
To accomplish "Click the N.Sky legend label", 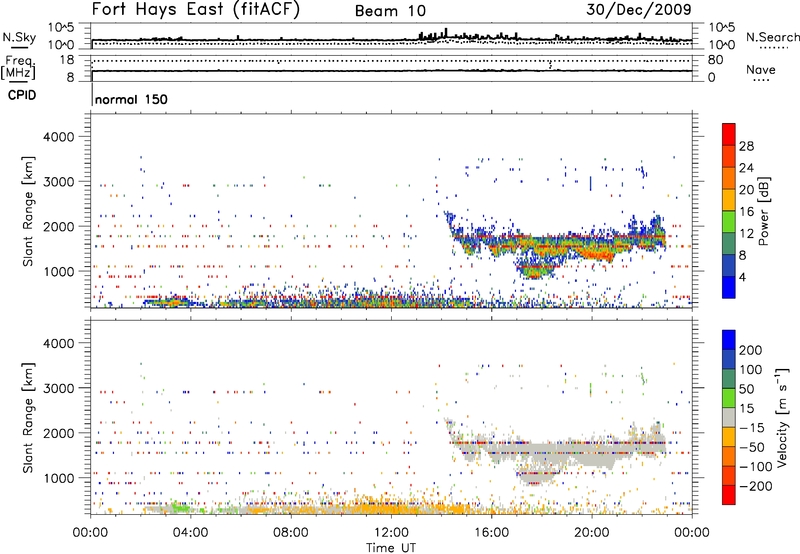I will pyautogui.click(x=19, y=37).
